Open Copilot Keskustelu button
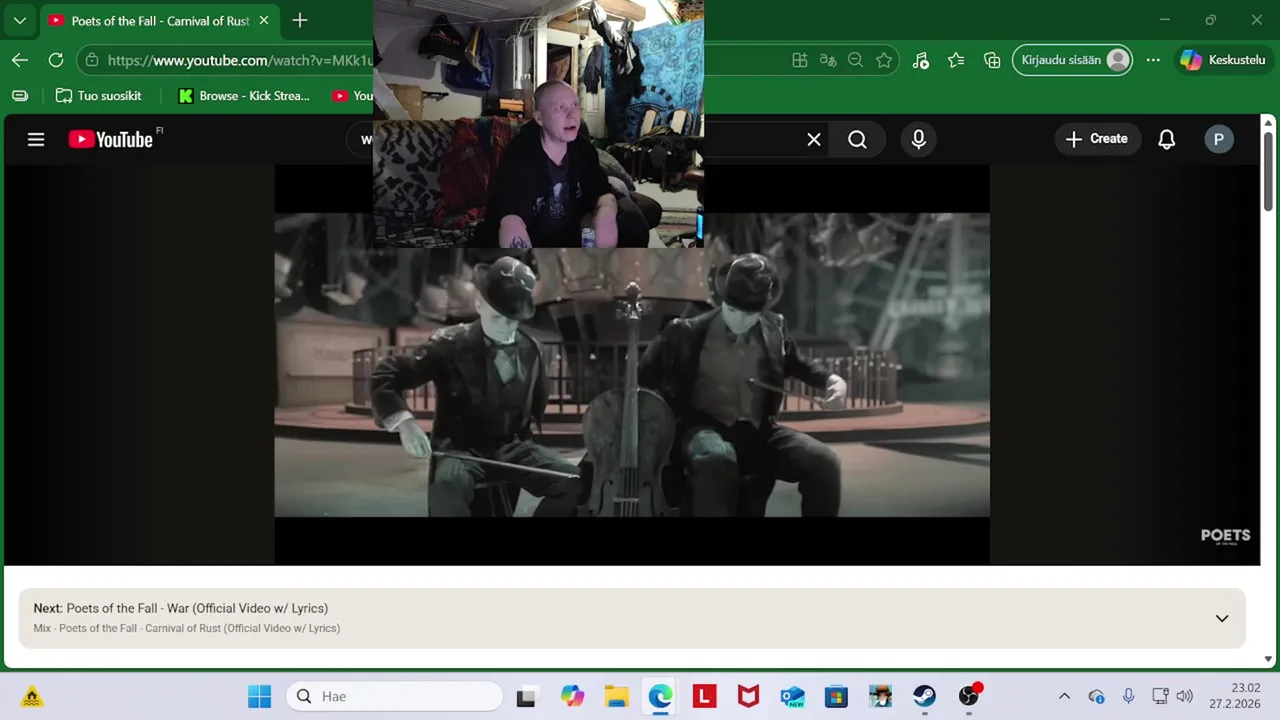Image resolution: width=1280 pixels, height=720 pixels. pos(1224,60)
